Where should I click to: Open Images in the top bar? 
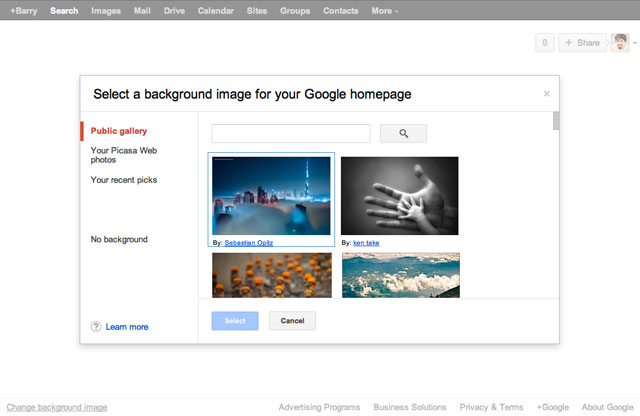pyautogui.click(x=106, y=11)
